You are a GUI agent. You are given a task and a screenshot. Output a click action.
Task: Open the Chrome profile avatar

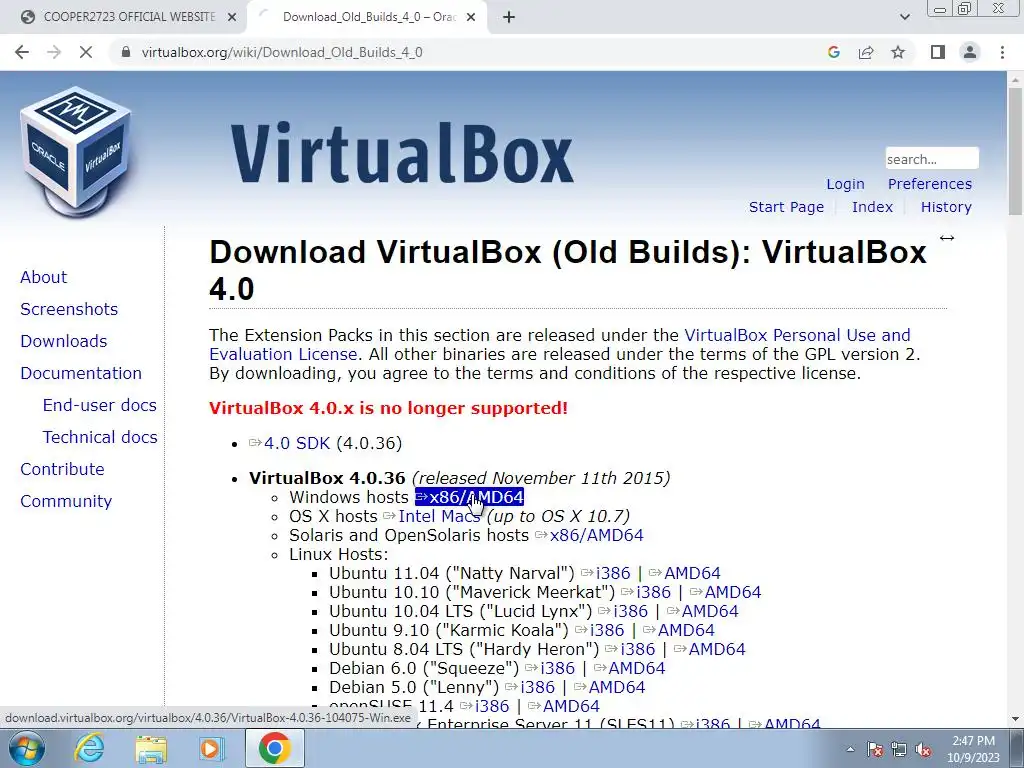970,52
